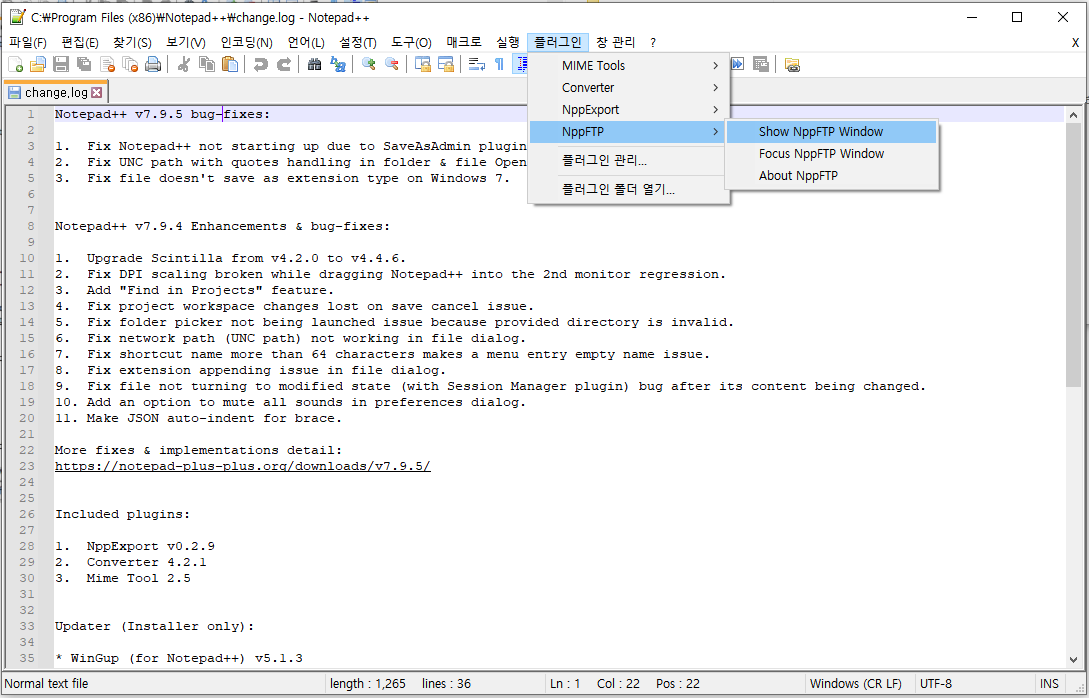Close the open 플러그인 menu
This screenshot has width=1089, height=698.
click(x=558, y=42)
